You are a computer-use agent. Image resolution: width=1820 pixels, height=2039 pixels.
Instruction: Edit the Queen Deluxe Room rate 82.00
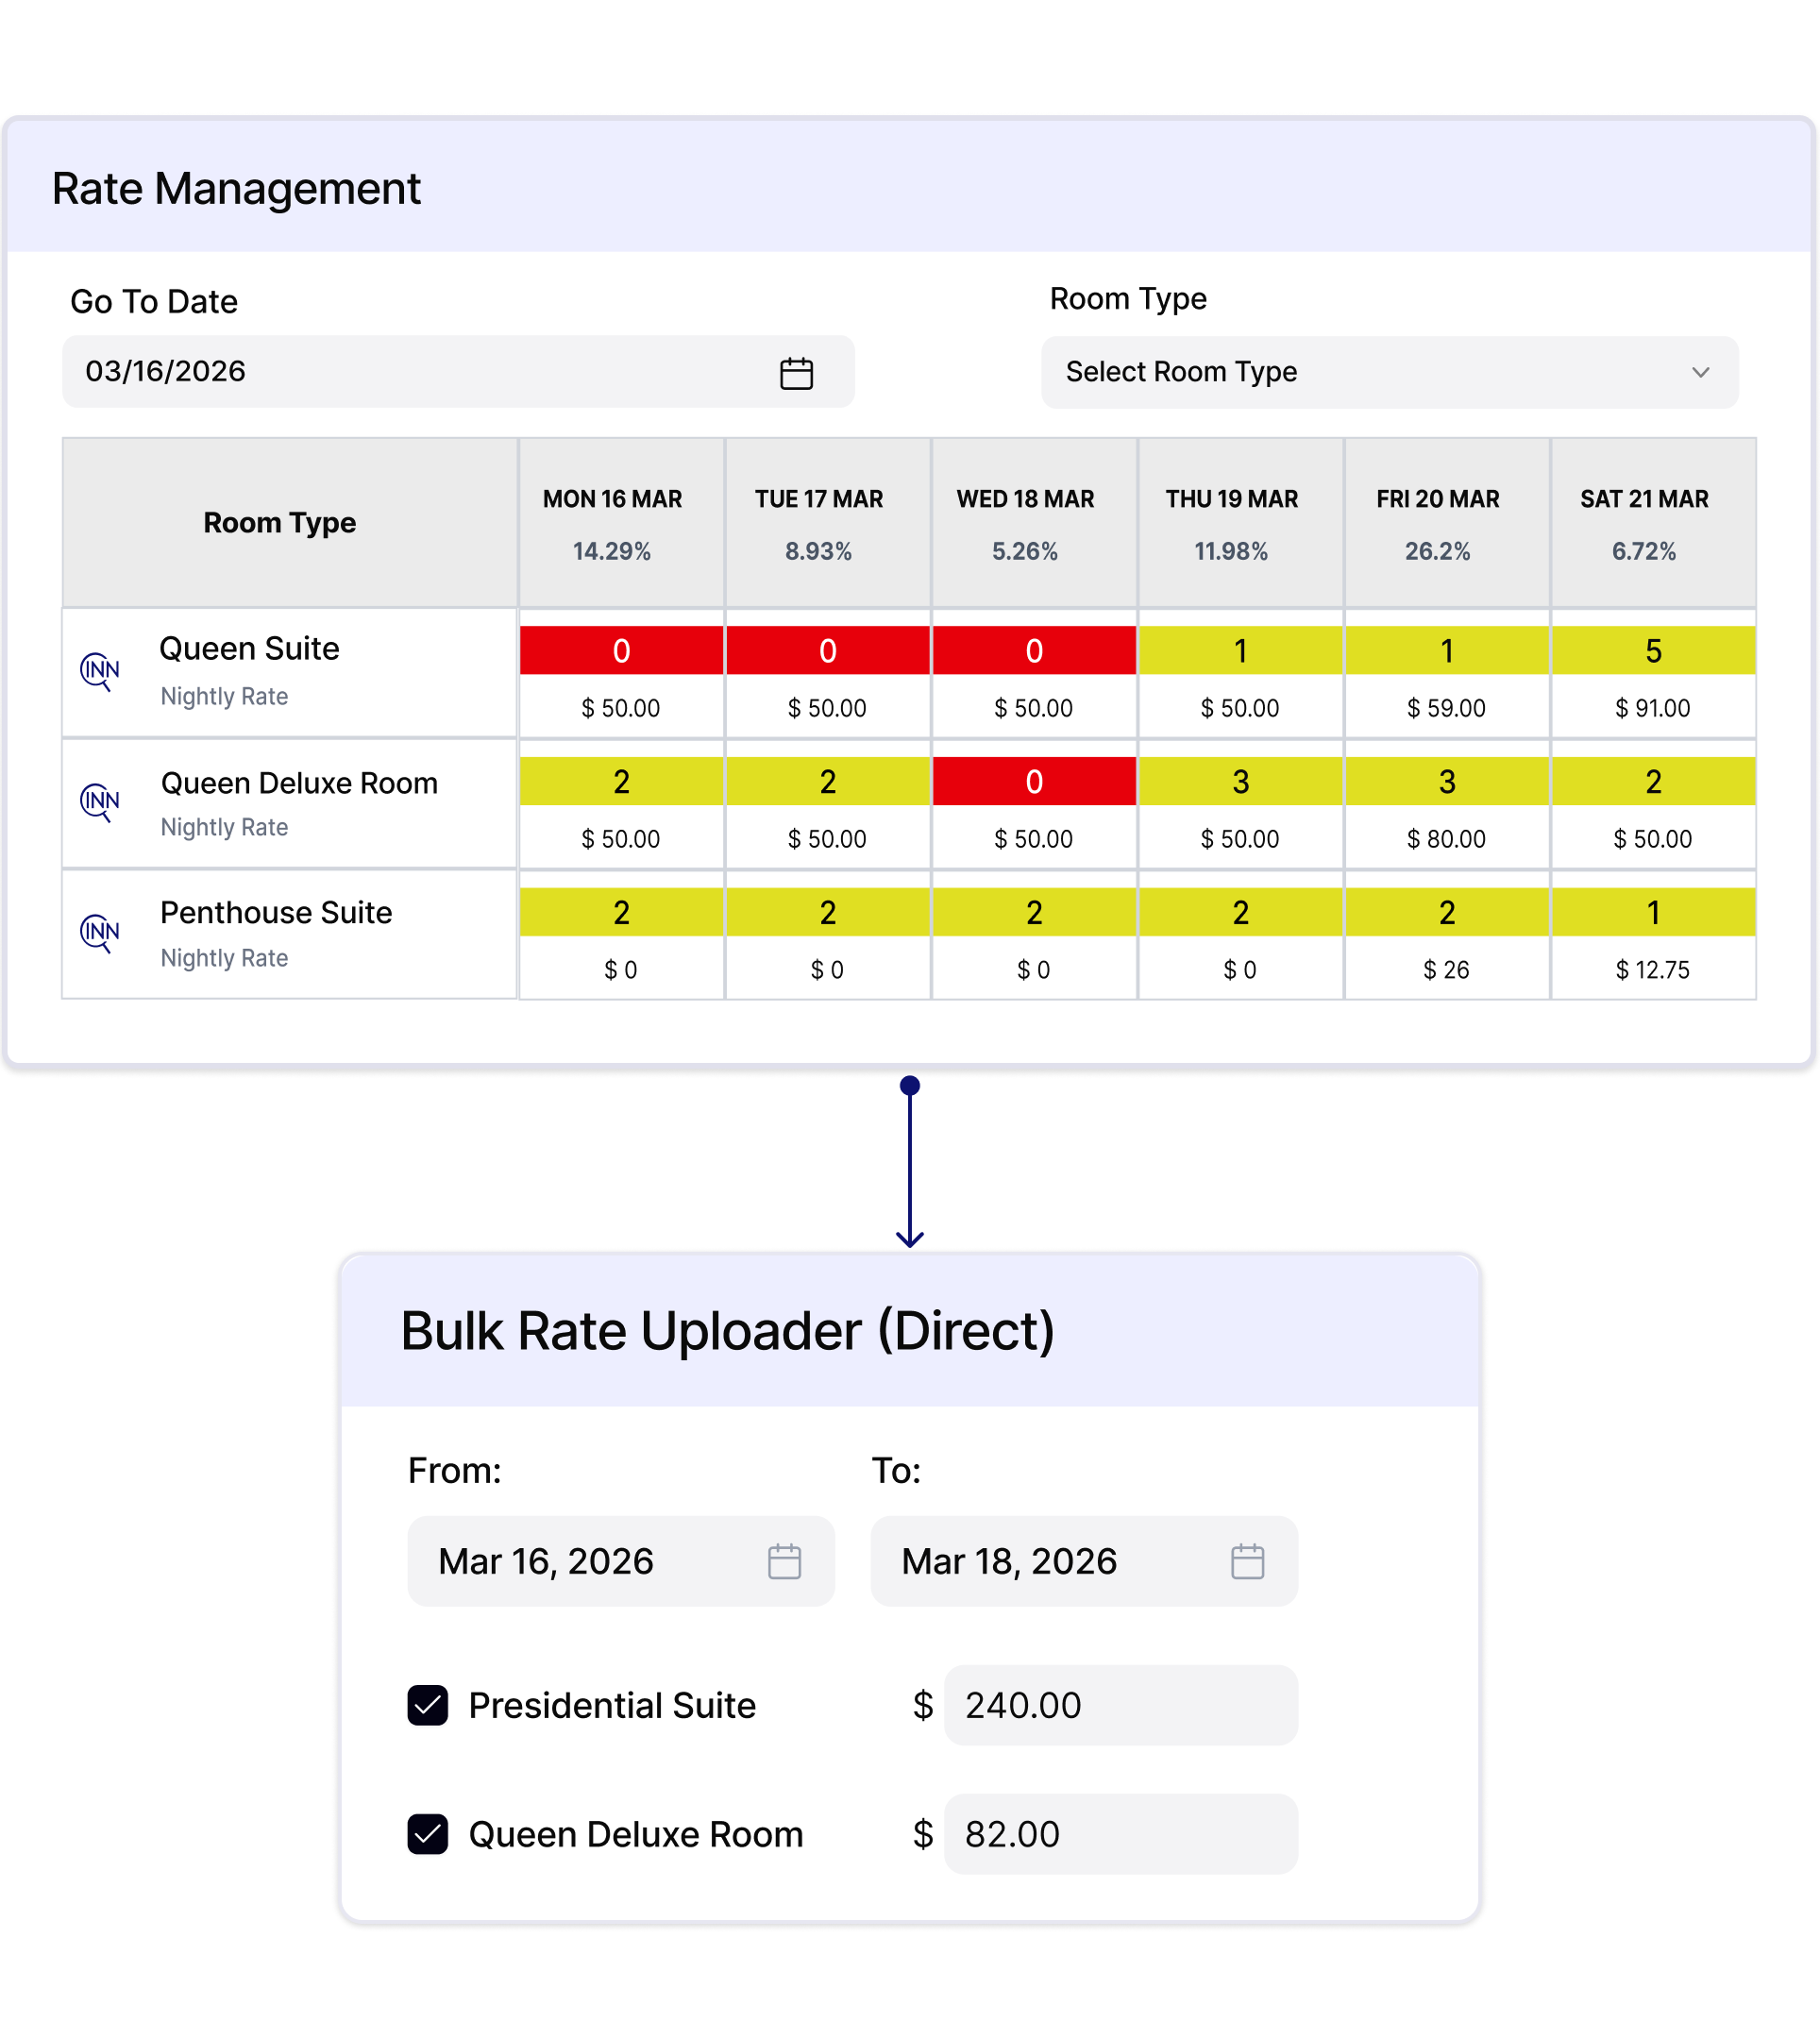(1121, 1834)
